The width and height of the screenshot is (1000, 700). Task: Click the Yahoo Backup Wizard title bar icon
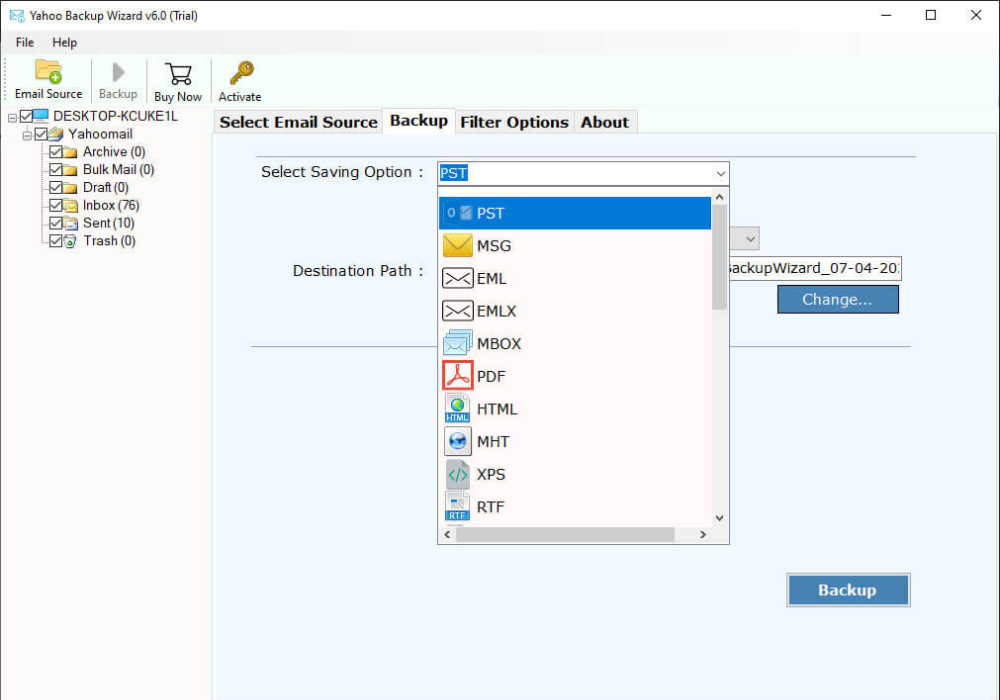click(17, 15)
